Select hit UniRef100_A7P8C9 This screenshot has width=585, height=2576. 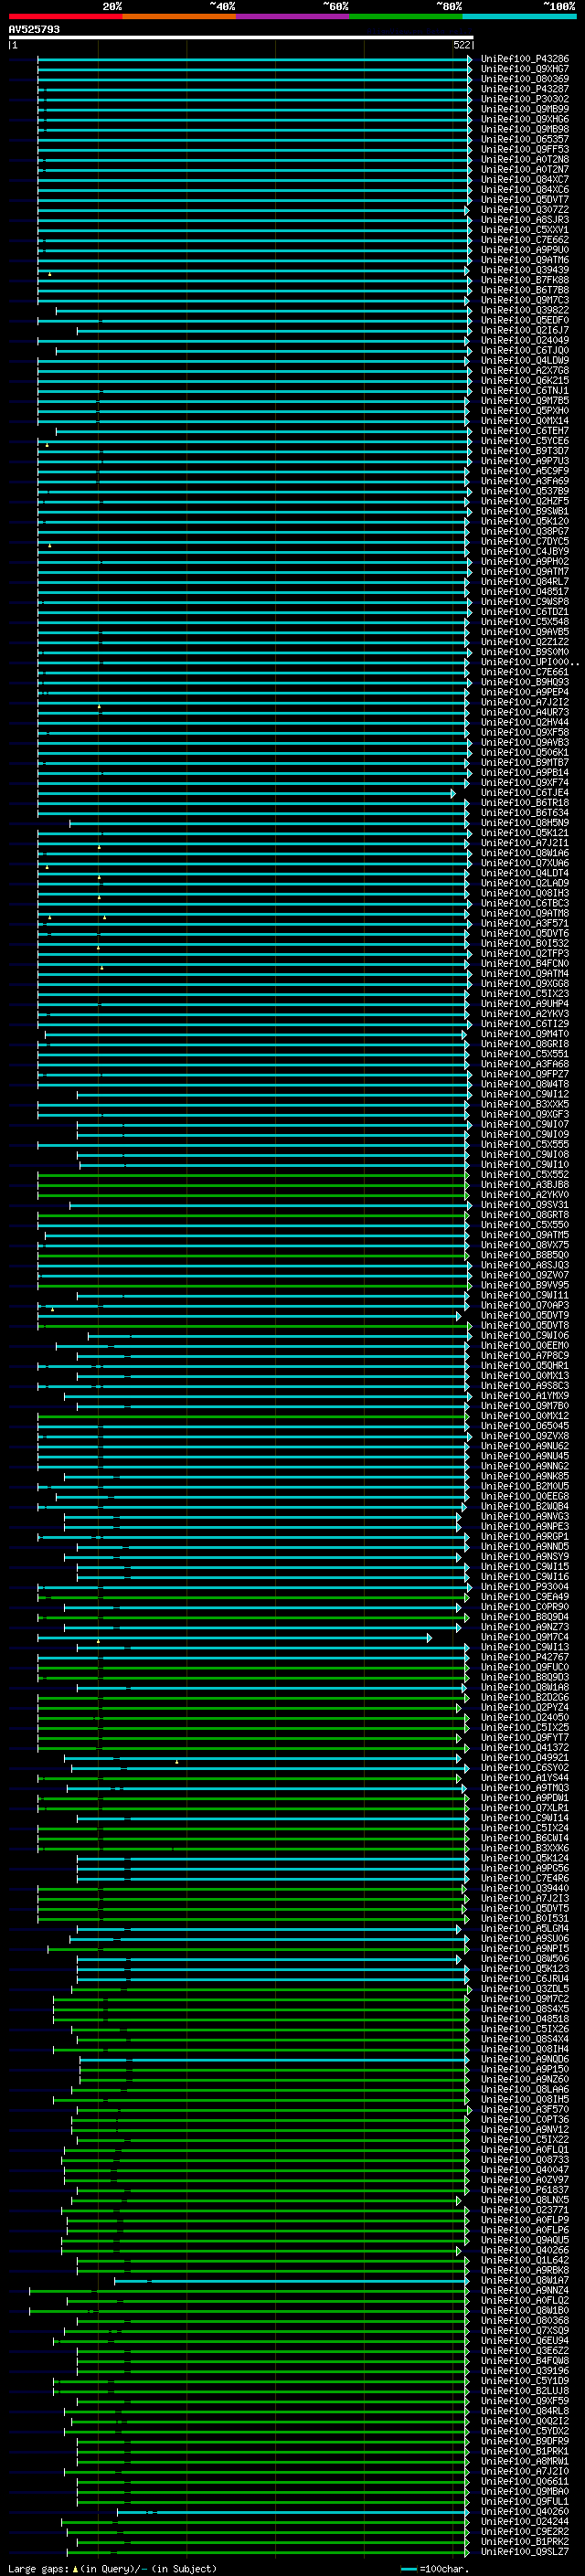pos(524,1356)
